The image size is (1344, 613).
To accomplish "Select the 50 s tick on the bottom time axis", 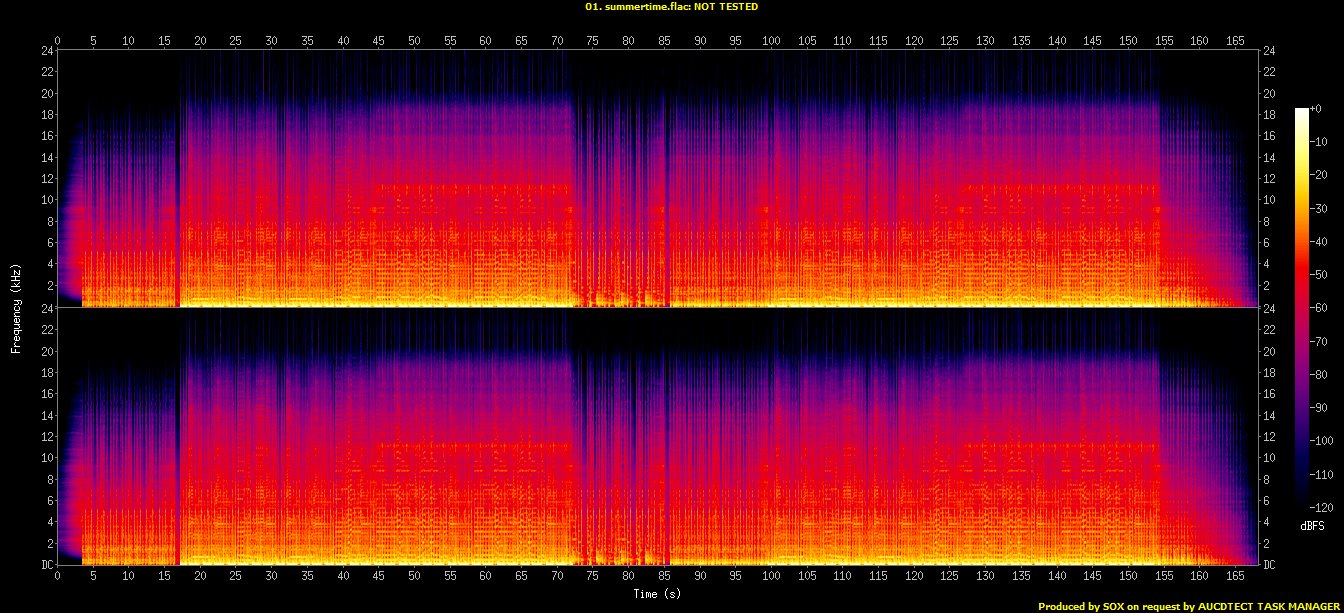I will [x=414, y=577].
